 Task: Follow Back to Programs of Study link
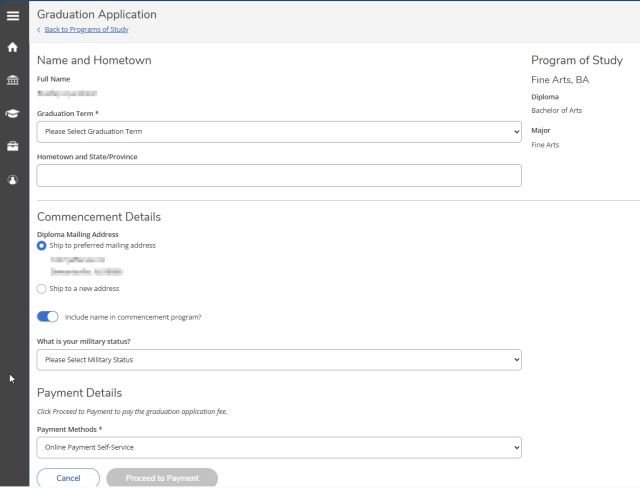point(87,29)
